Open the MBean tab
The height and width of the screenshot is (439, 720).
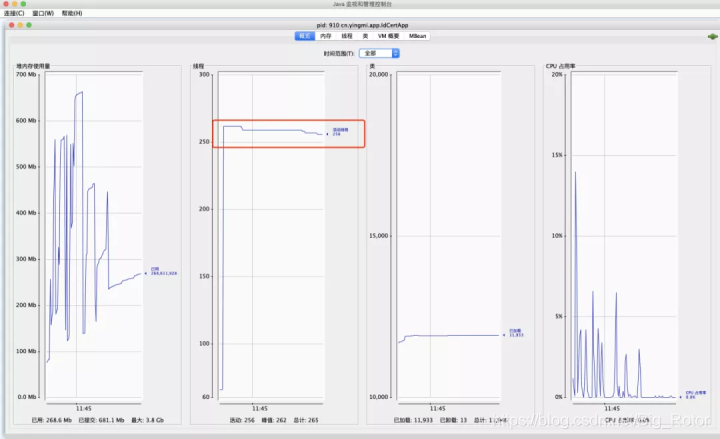pos(417,36)
